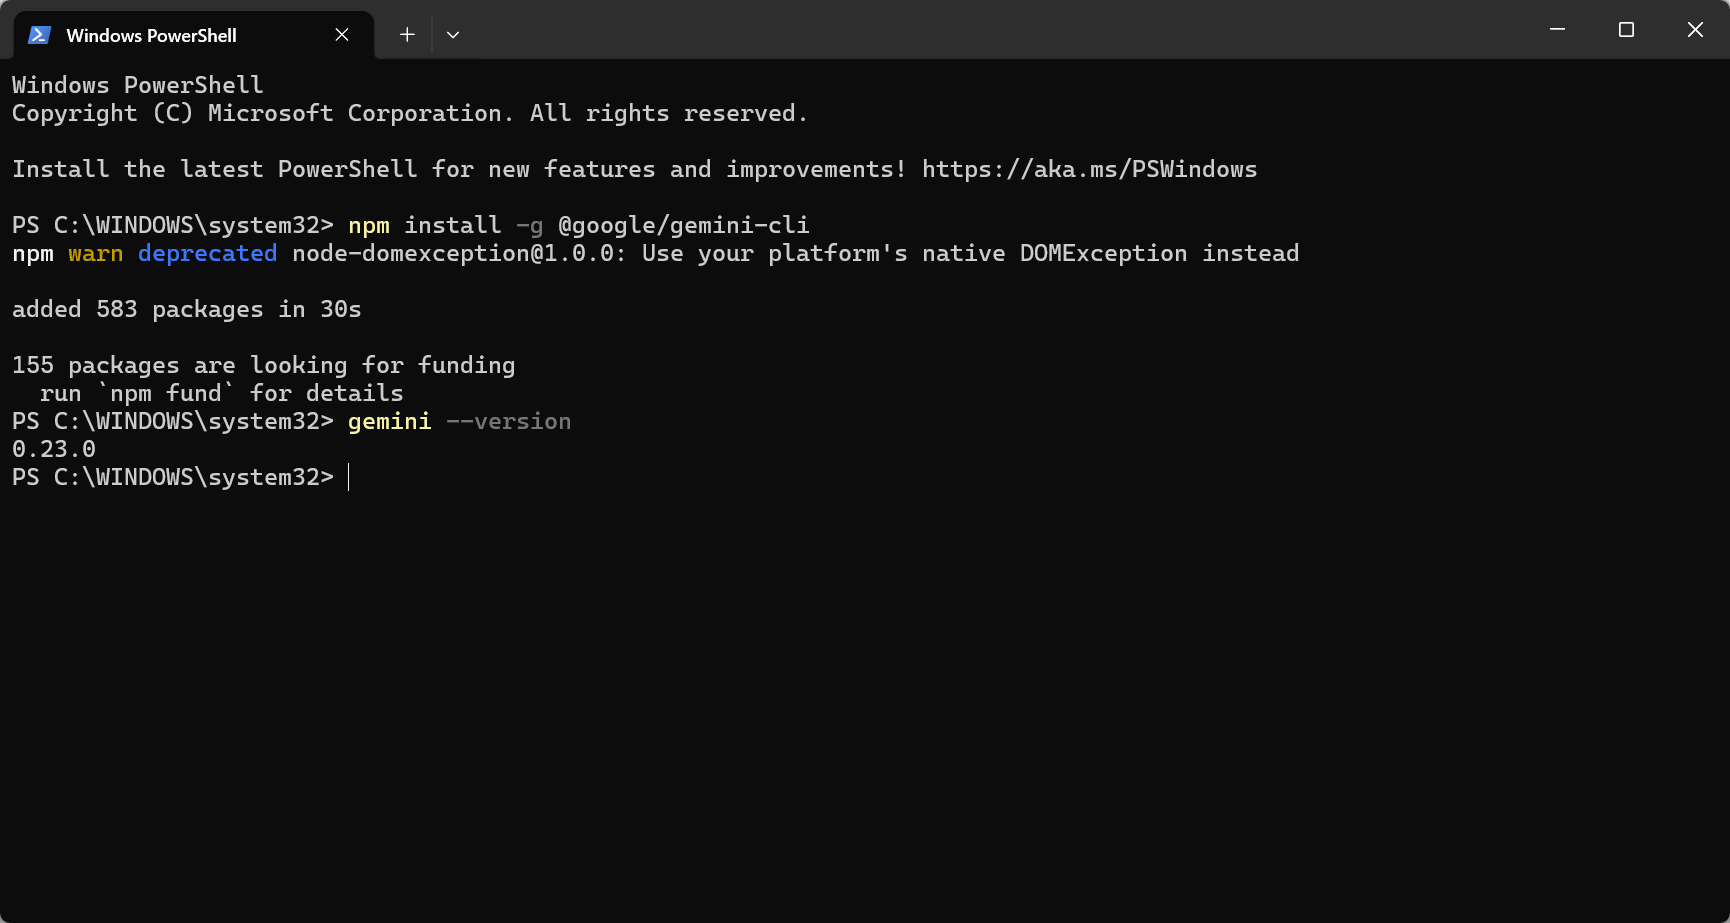Image resolution: width=1730 pixels, height=923 pixels.
Task: Open the https://aka.ms/PSWindows link
Action: [1089, 168]
